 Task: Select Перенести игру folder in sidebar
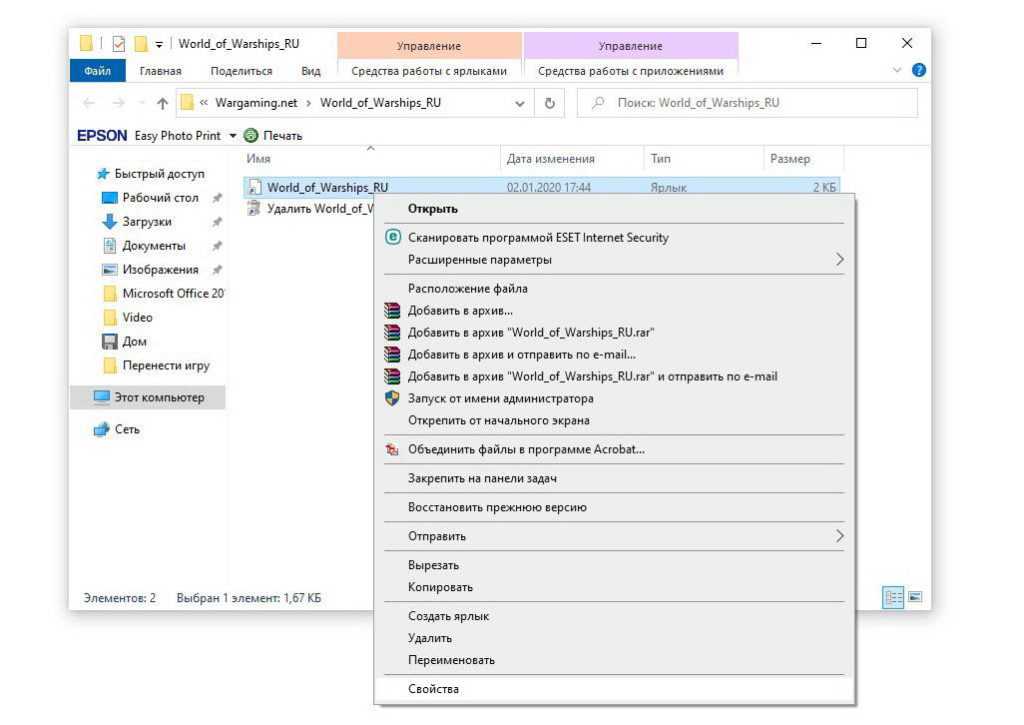pos(157,365)
